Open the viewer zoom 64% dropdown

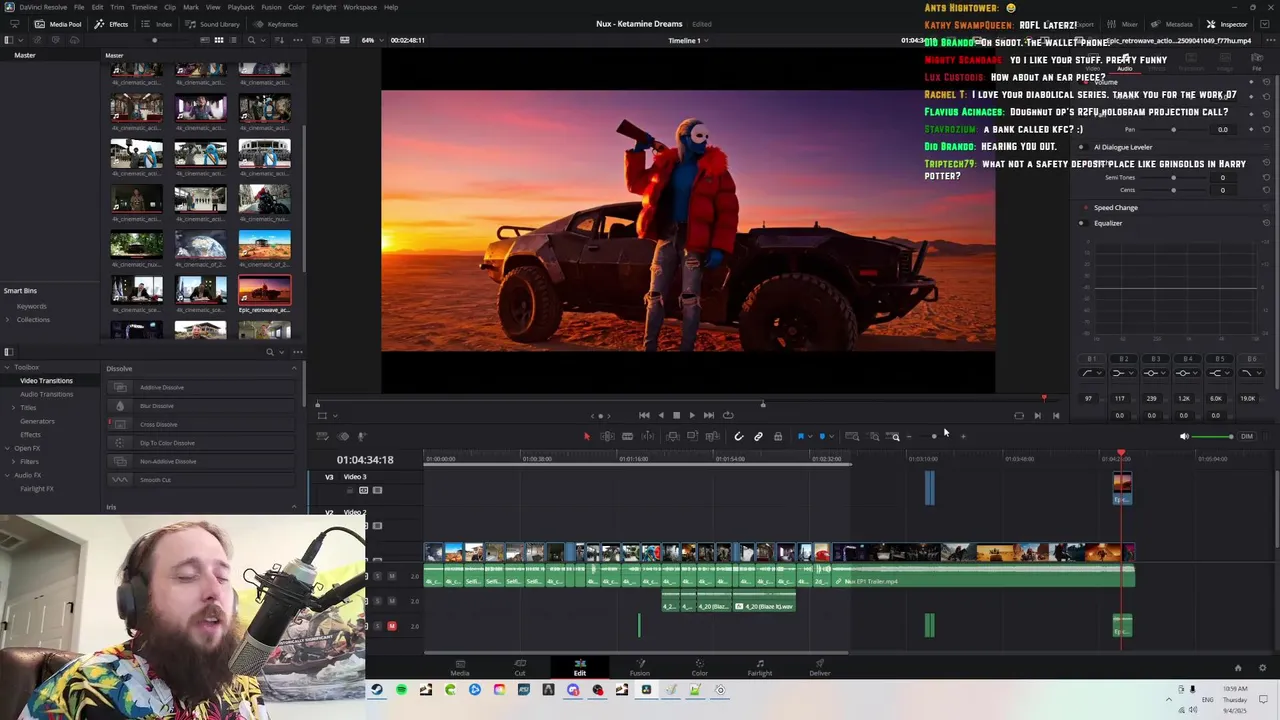point(372,40)
